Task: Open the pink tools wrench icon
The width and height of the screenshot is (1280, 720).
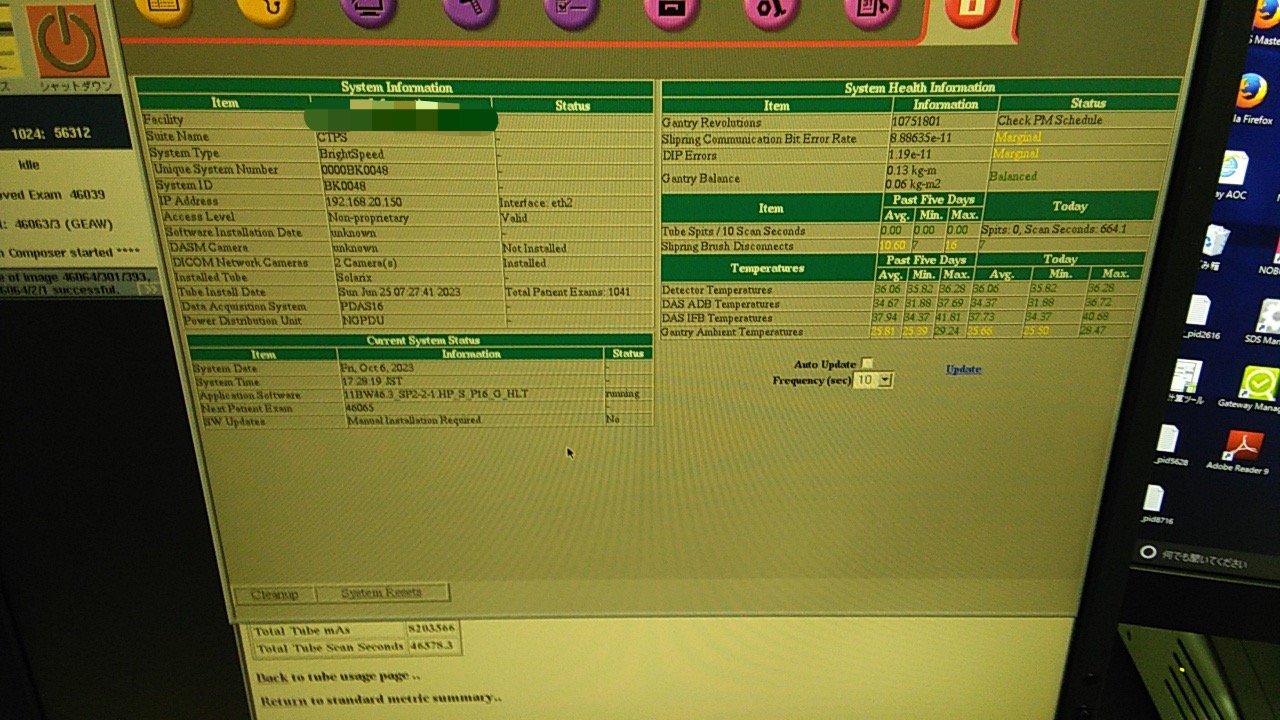Action: click(770, 8)
